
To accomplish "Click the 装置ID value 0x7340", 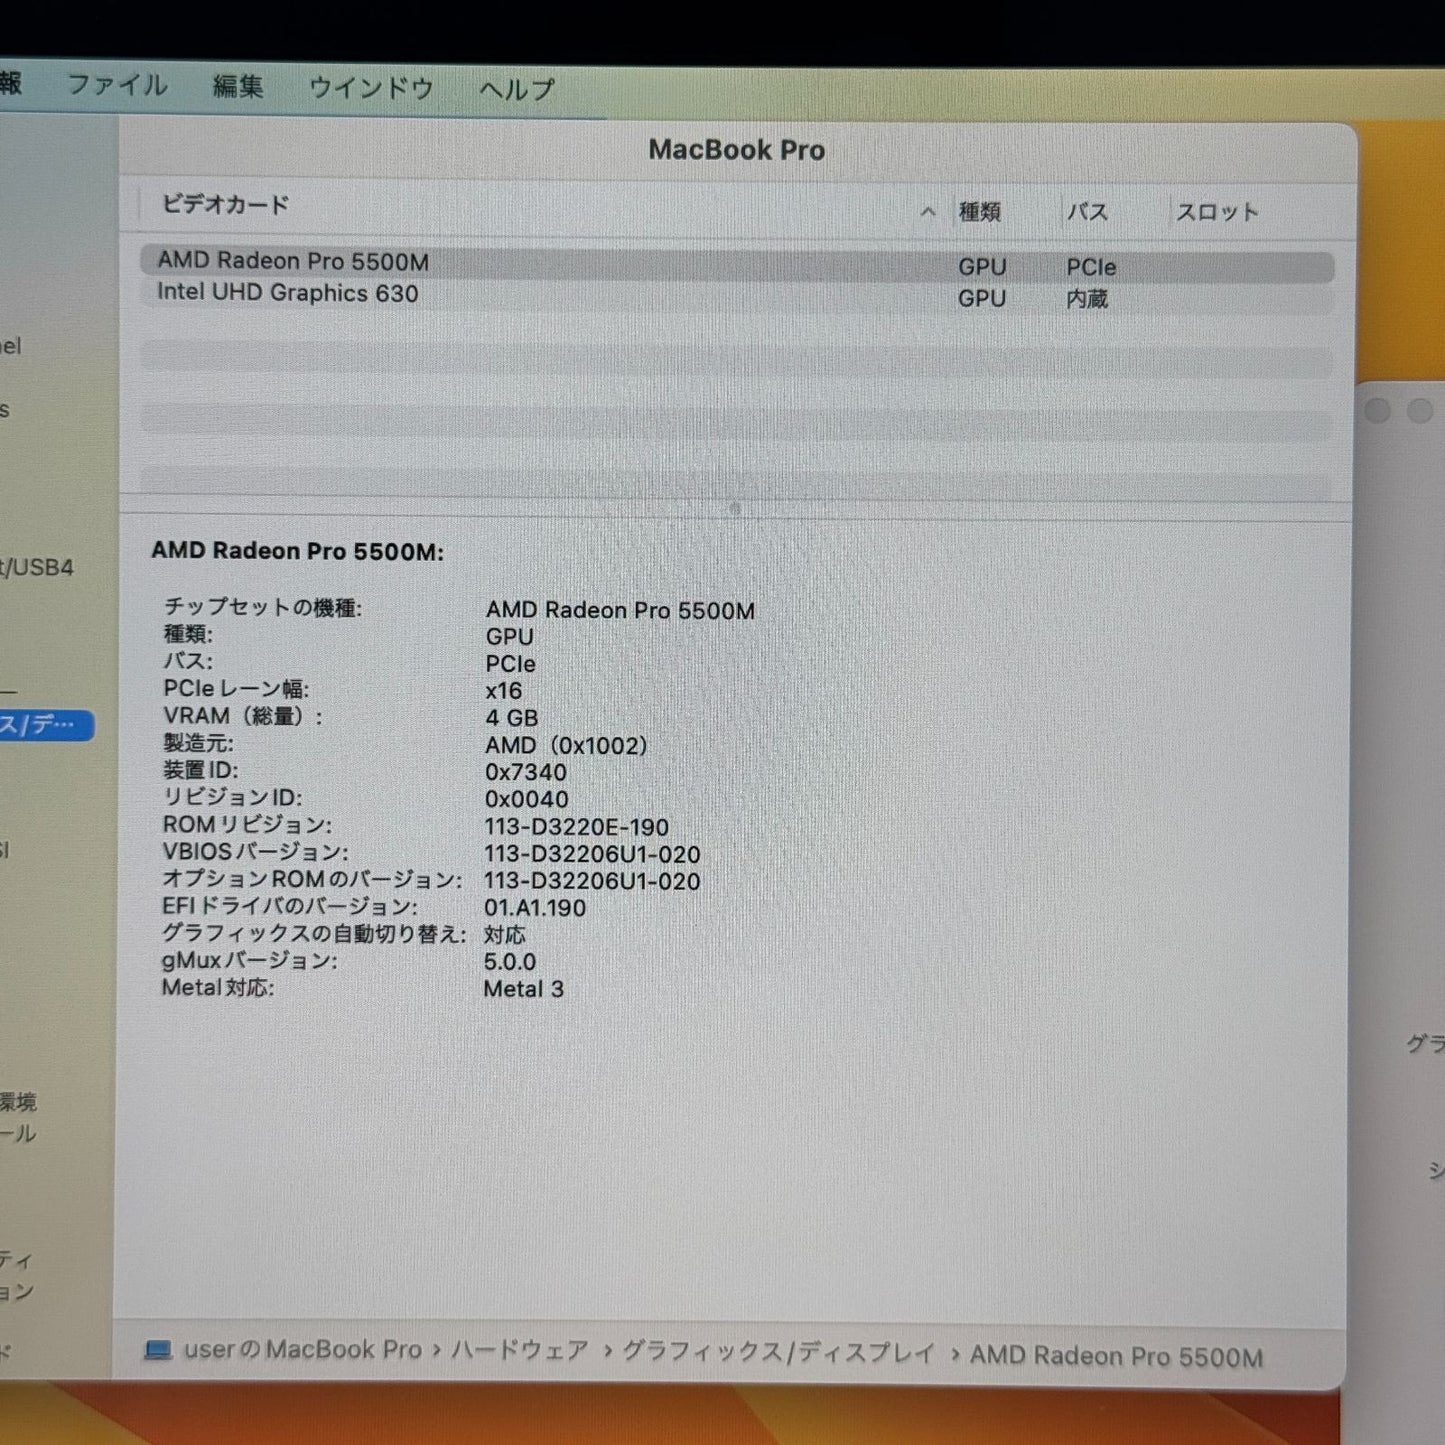I will tap(526, 772).
